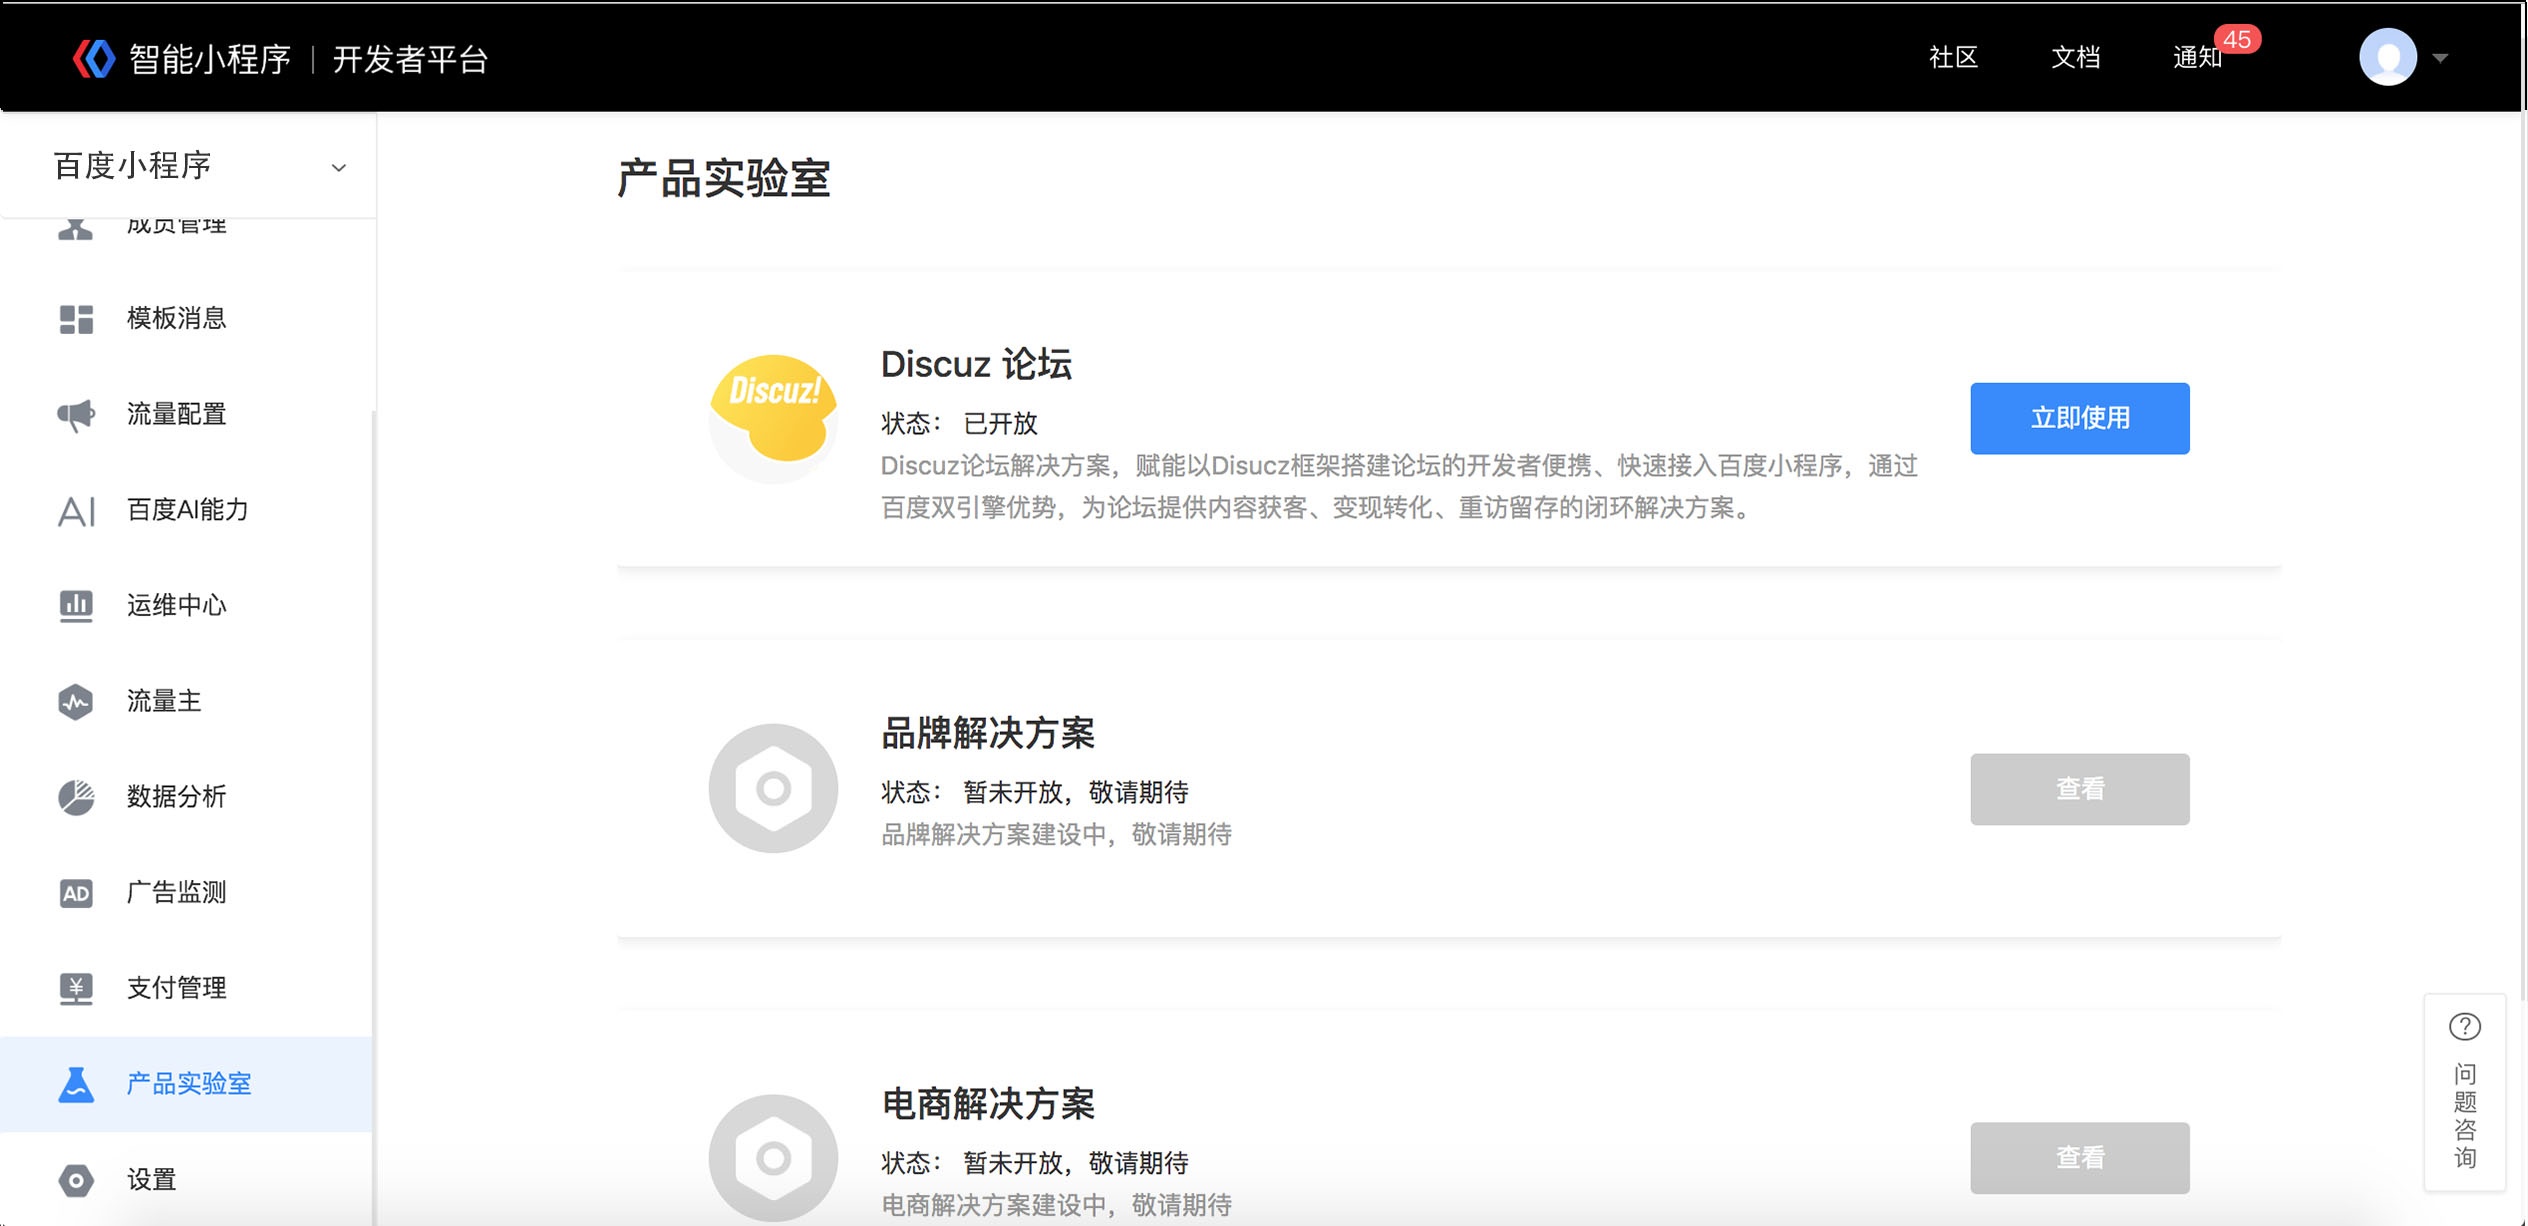Click the 支付管理 yen icon

[x=76, y=988]
